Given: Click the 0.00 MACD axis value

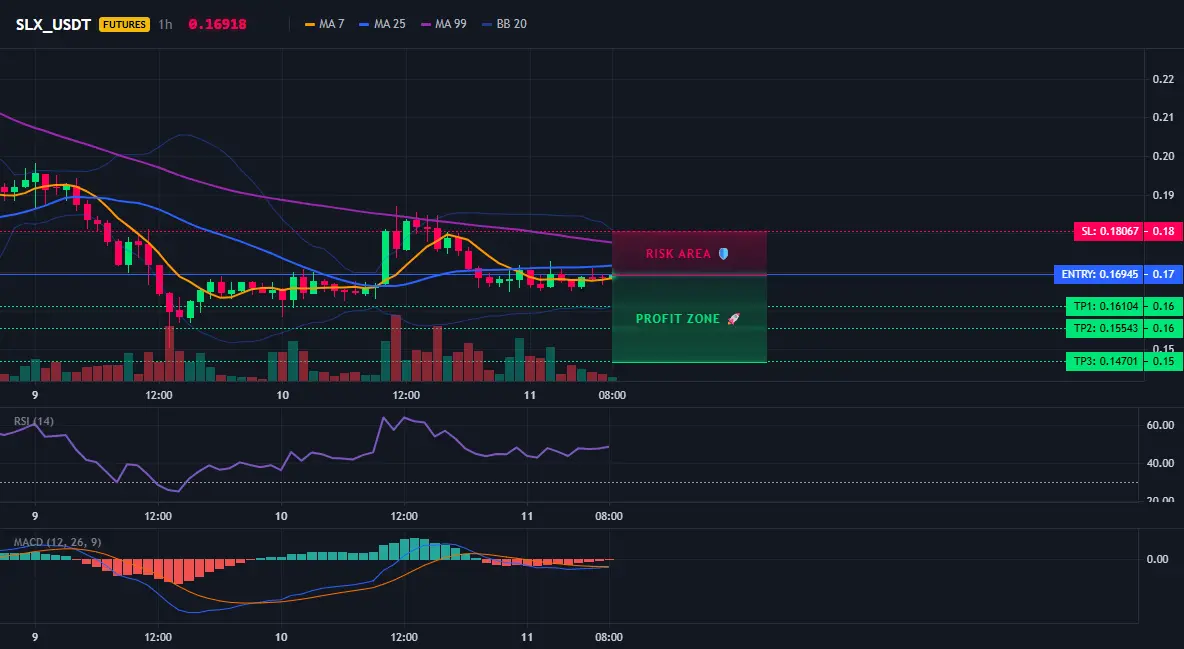Looking at the screenshot, I should (x=1158, y=559).
